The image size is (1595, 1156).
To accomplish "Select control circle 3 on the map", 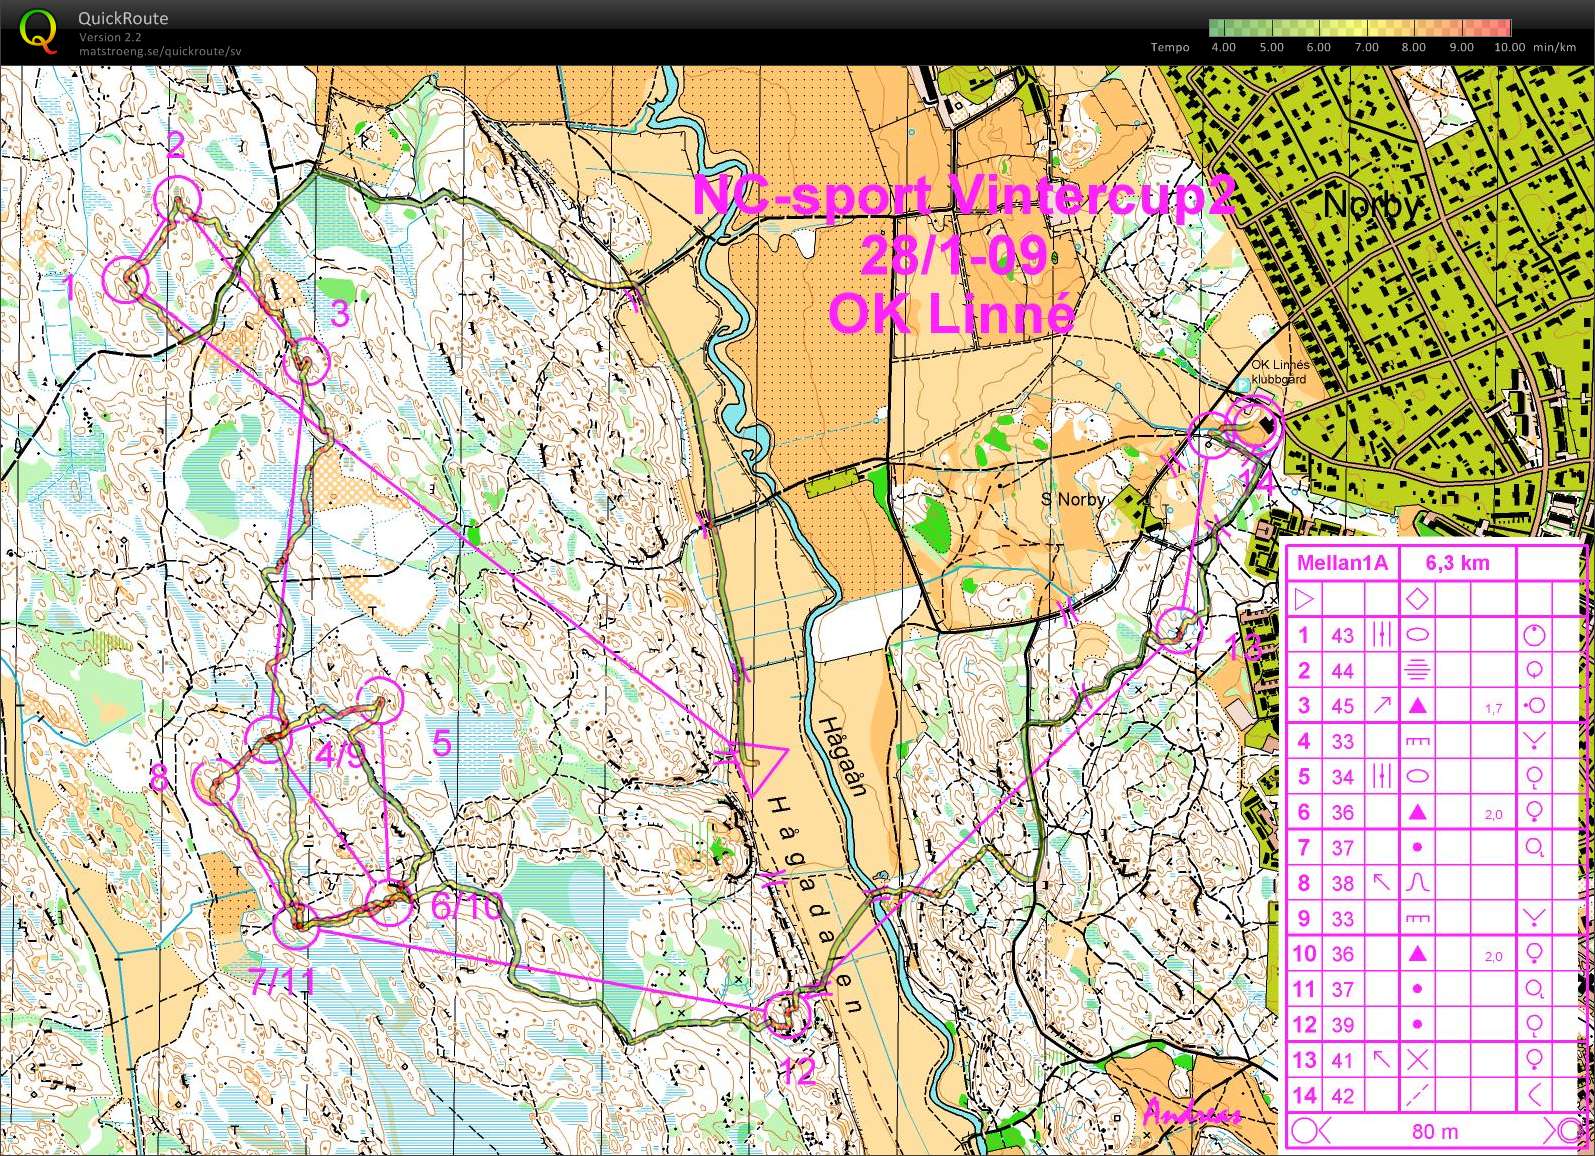I will coord(306,361).
